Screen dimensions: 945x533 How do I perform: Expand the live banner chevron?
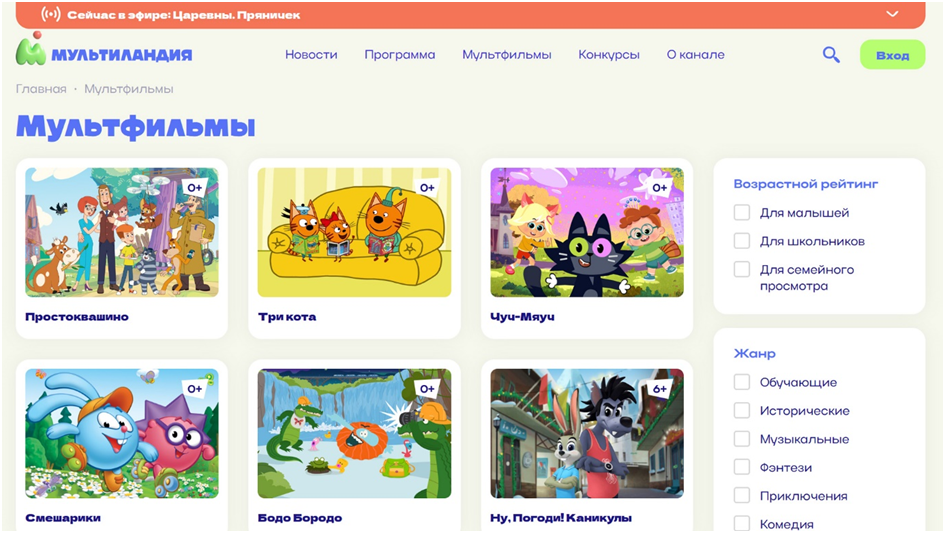(892, 14)
